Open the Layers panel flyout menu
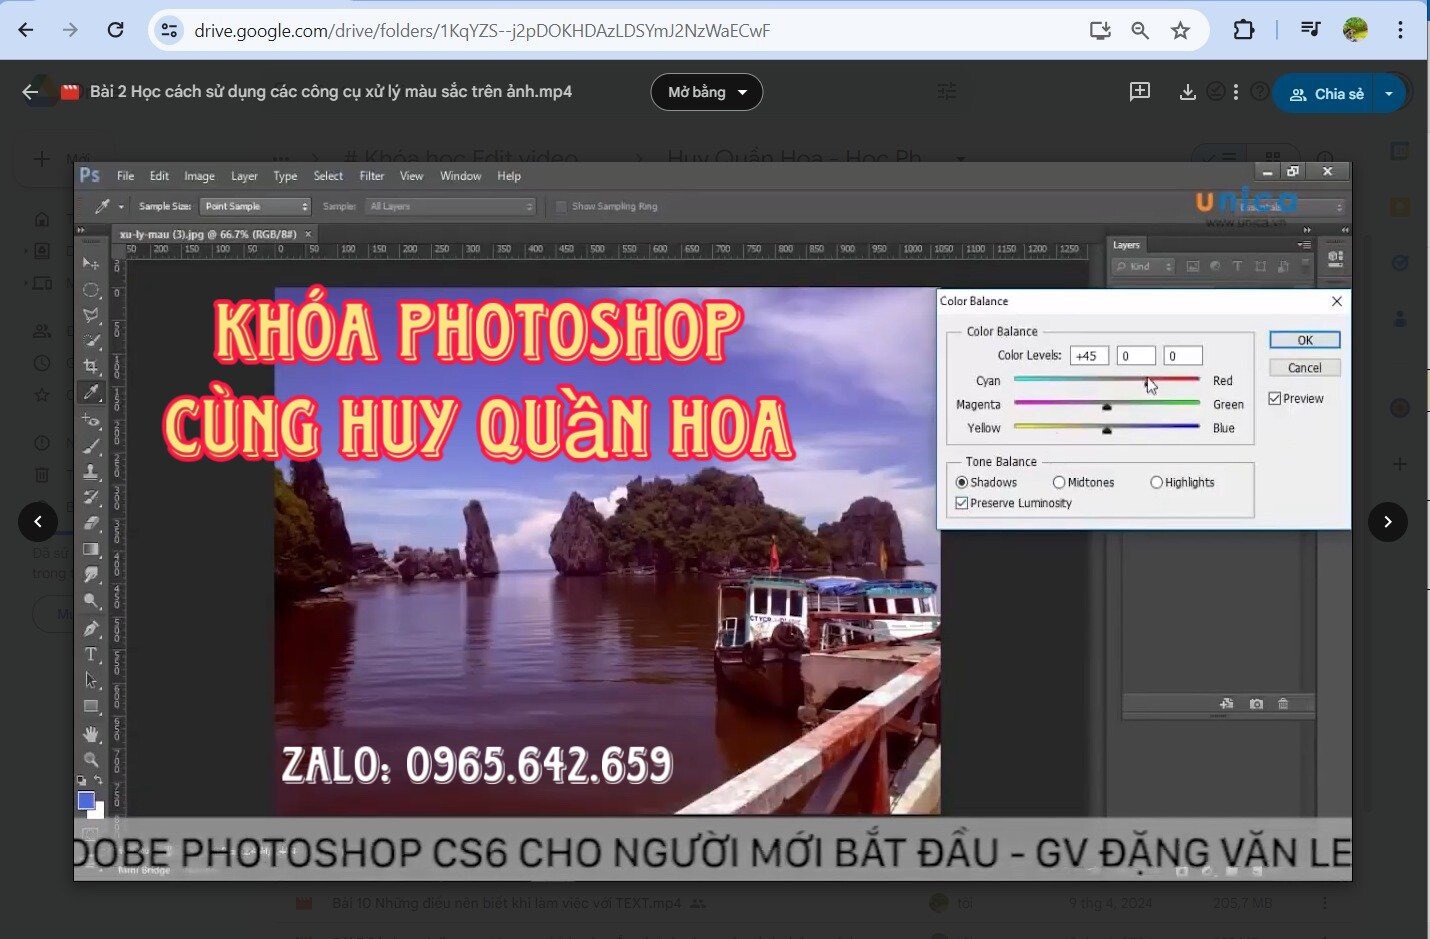This screenshot has height=939, width=1430. pyautogui.click(x=1304, y=244)
